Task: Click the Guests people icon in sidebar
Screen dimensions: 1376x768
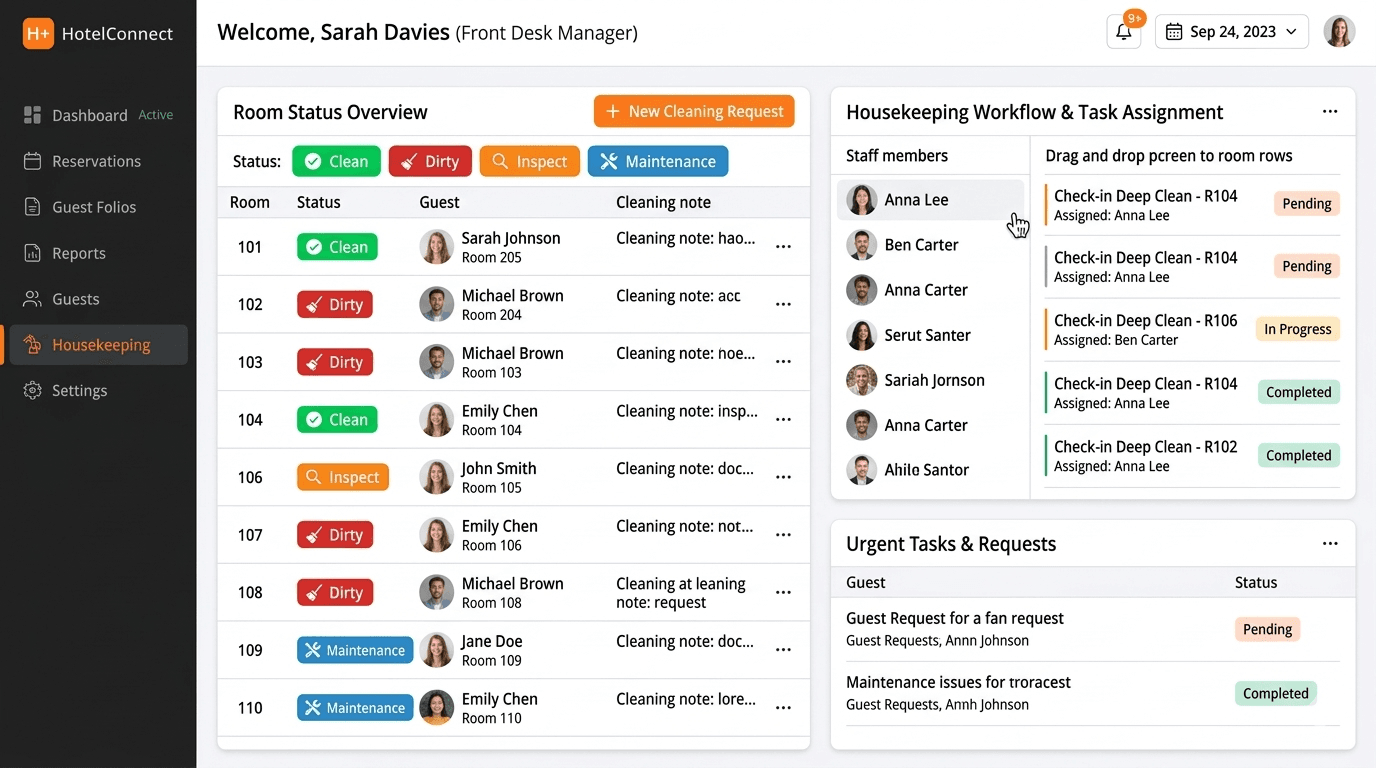Action: (x=33, y=299)
